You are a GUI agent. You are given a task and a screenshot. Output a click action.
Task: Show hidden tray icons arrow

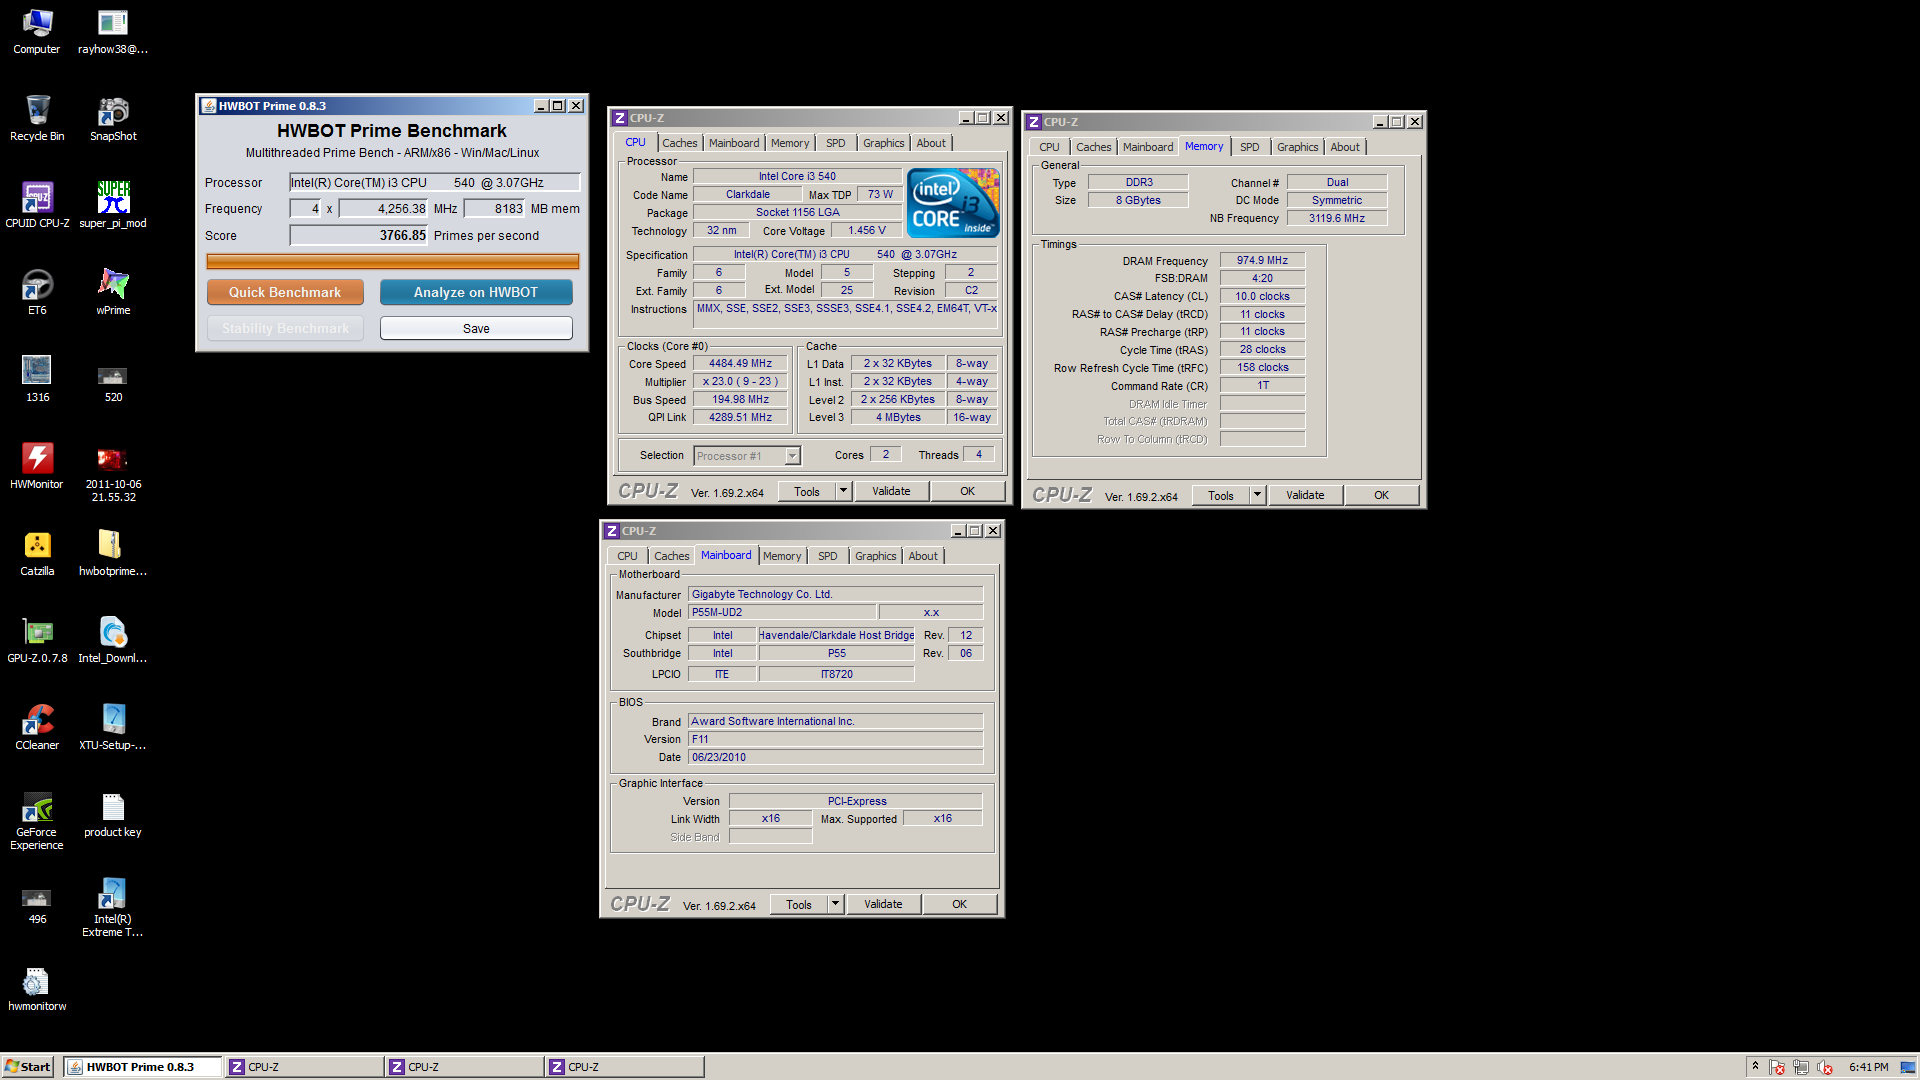[1755, 1067]
